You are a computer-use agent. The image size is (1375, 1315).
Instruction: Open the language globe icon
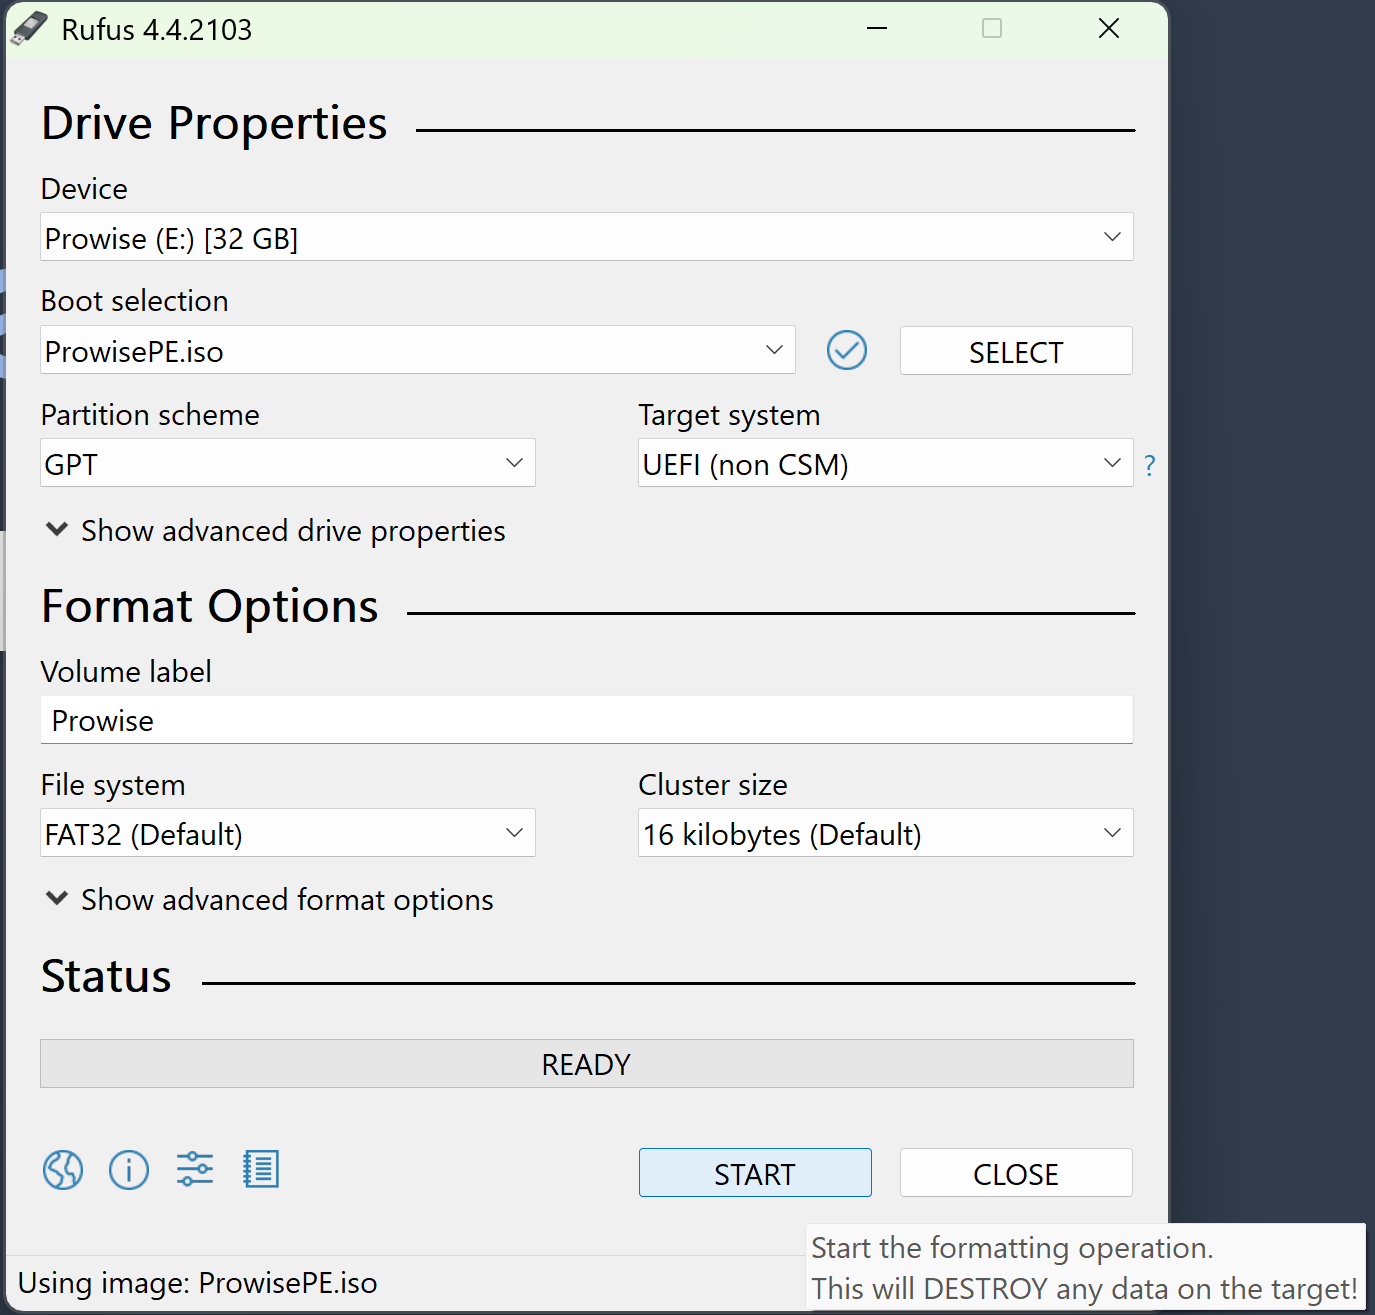63,1169
